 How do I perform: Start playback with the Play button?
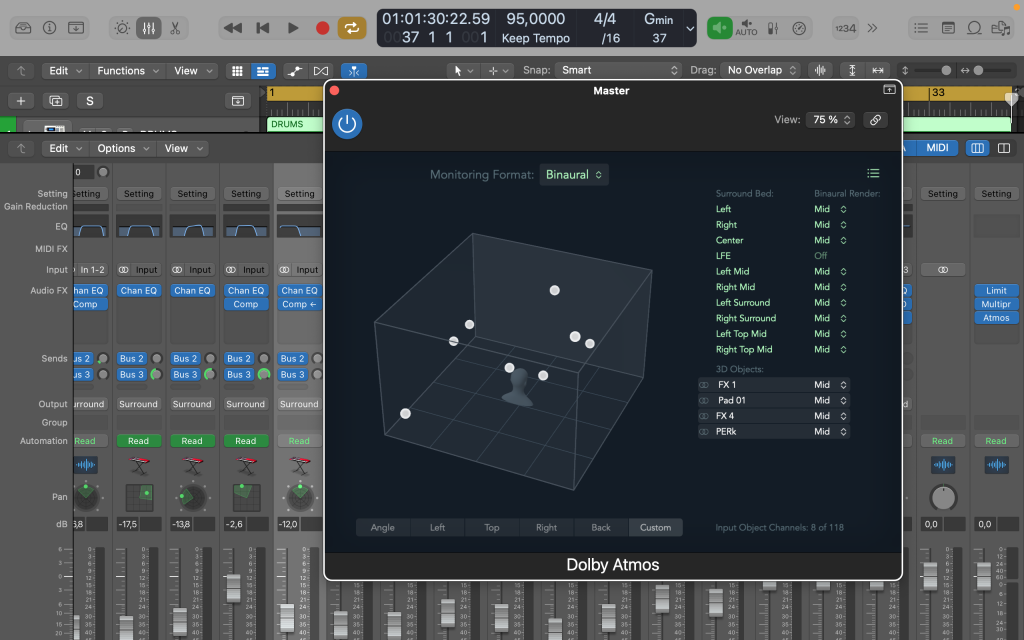coord(293,28)
